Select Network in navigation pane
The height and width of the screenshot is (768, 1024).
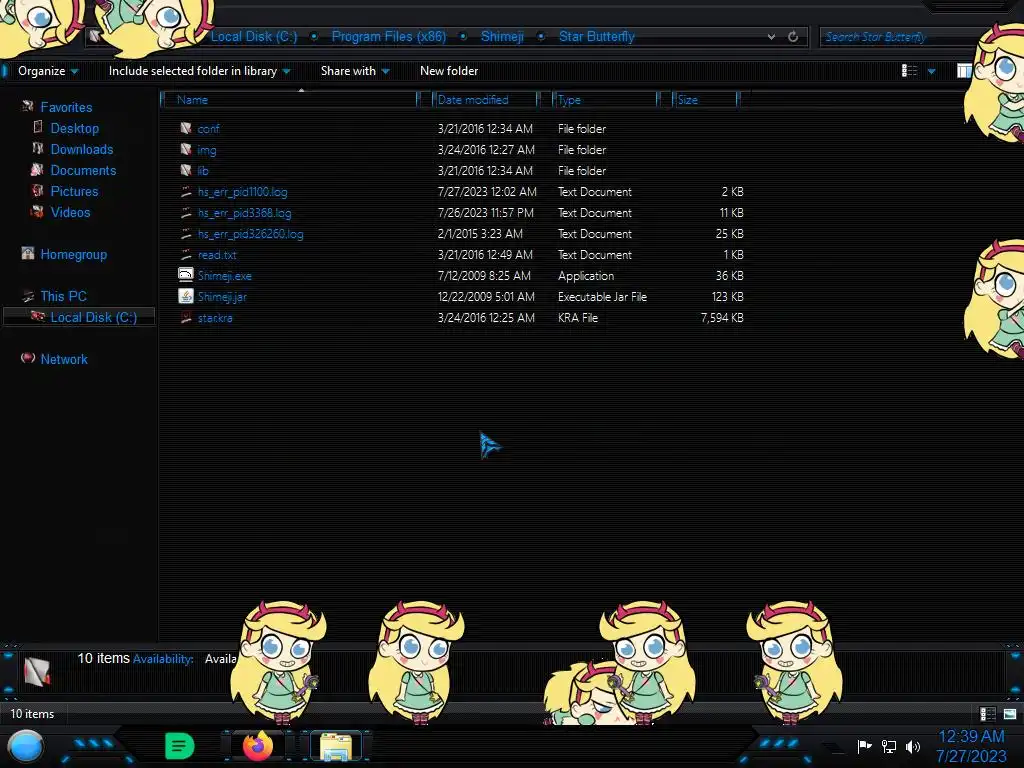pyautogui.click(x=64, y=359)
